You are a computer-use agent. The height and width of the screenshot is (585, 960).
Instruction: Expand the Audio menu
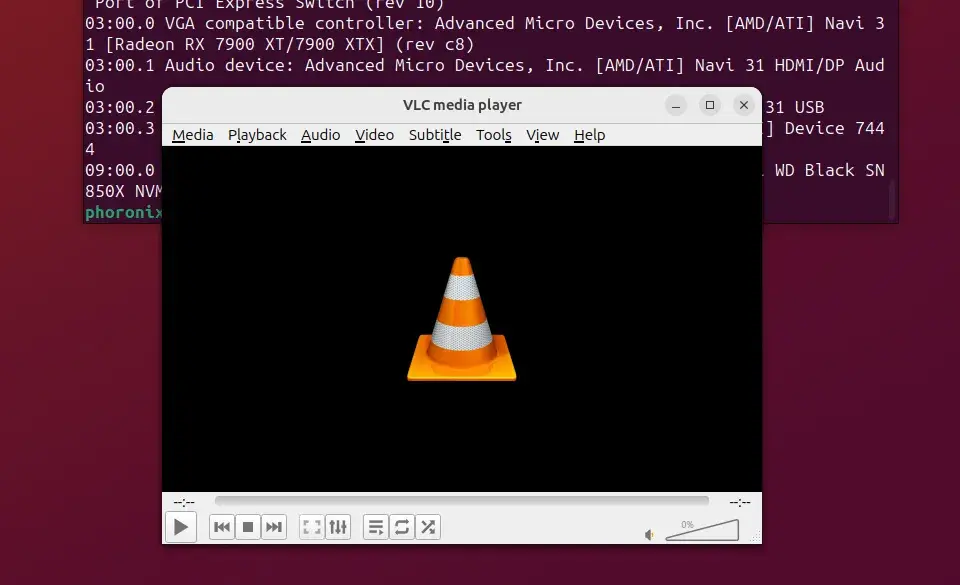coord(320,135)
